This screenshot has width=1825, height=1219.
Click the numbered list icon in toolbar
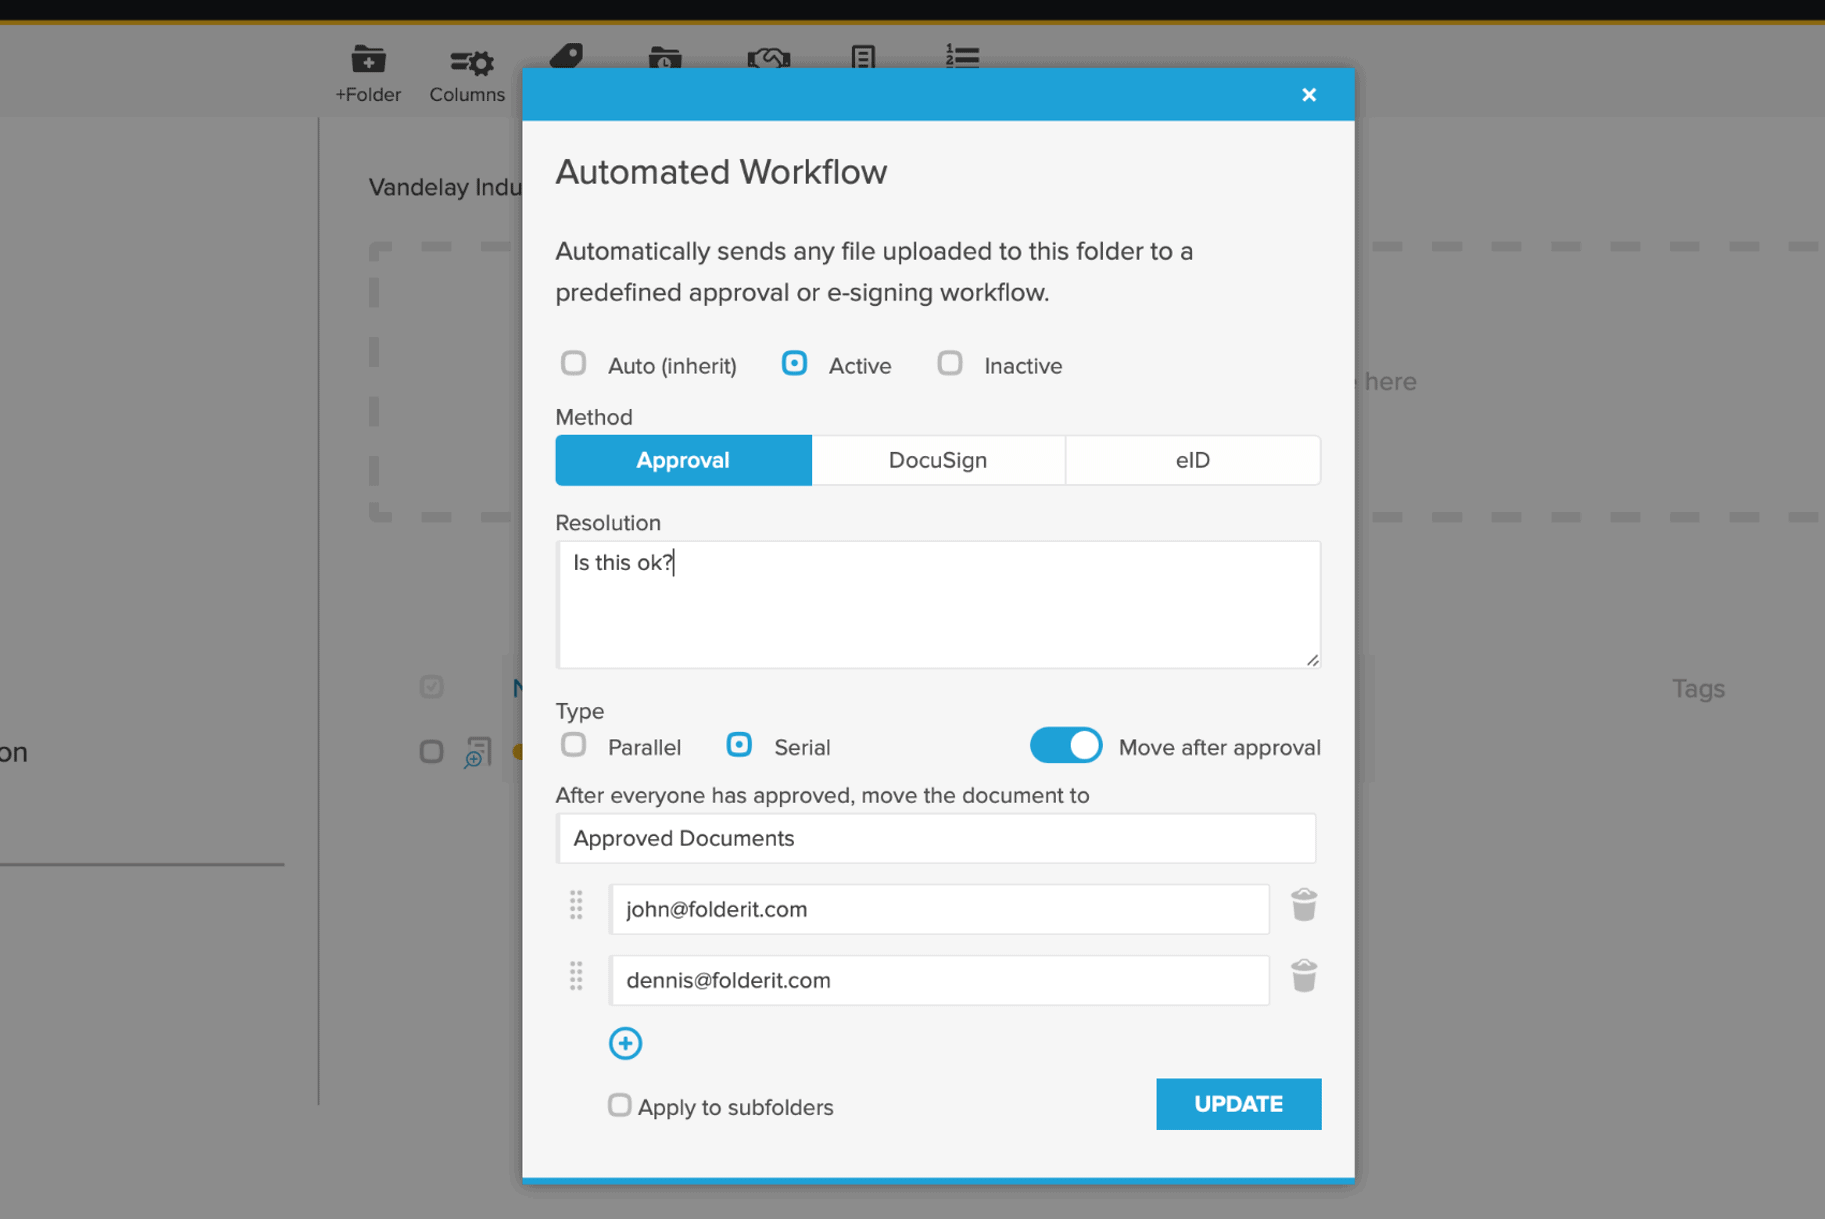[962, 57]
